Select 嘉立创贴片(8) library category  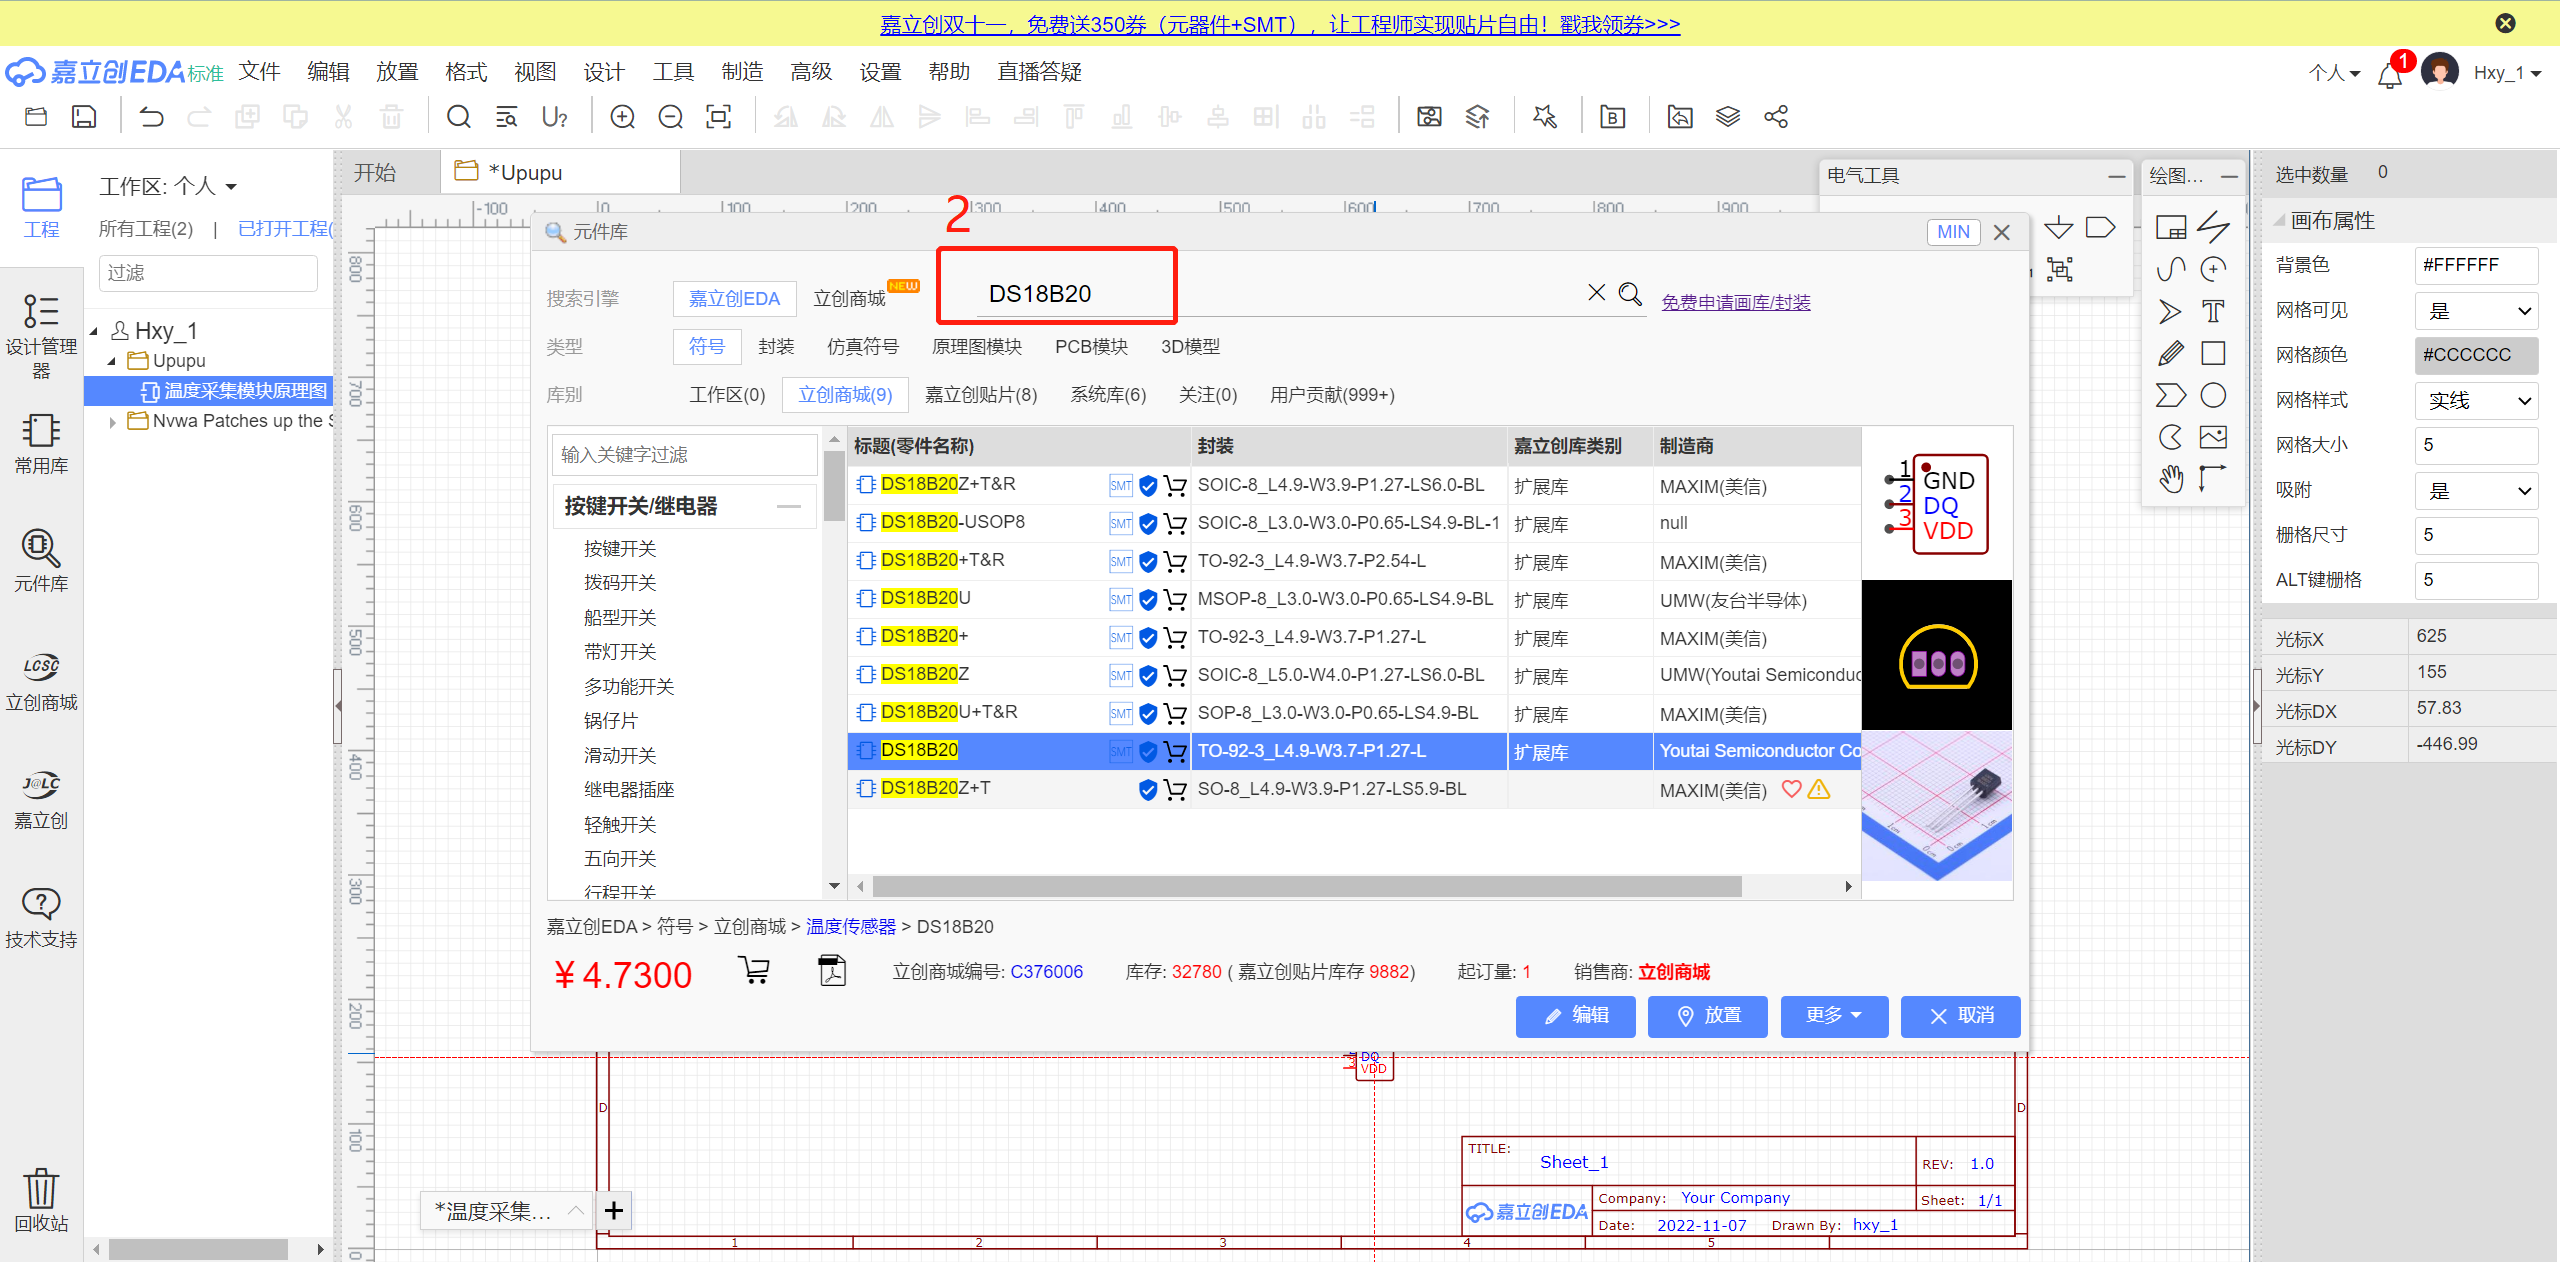[980, 395]
